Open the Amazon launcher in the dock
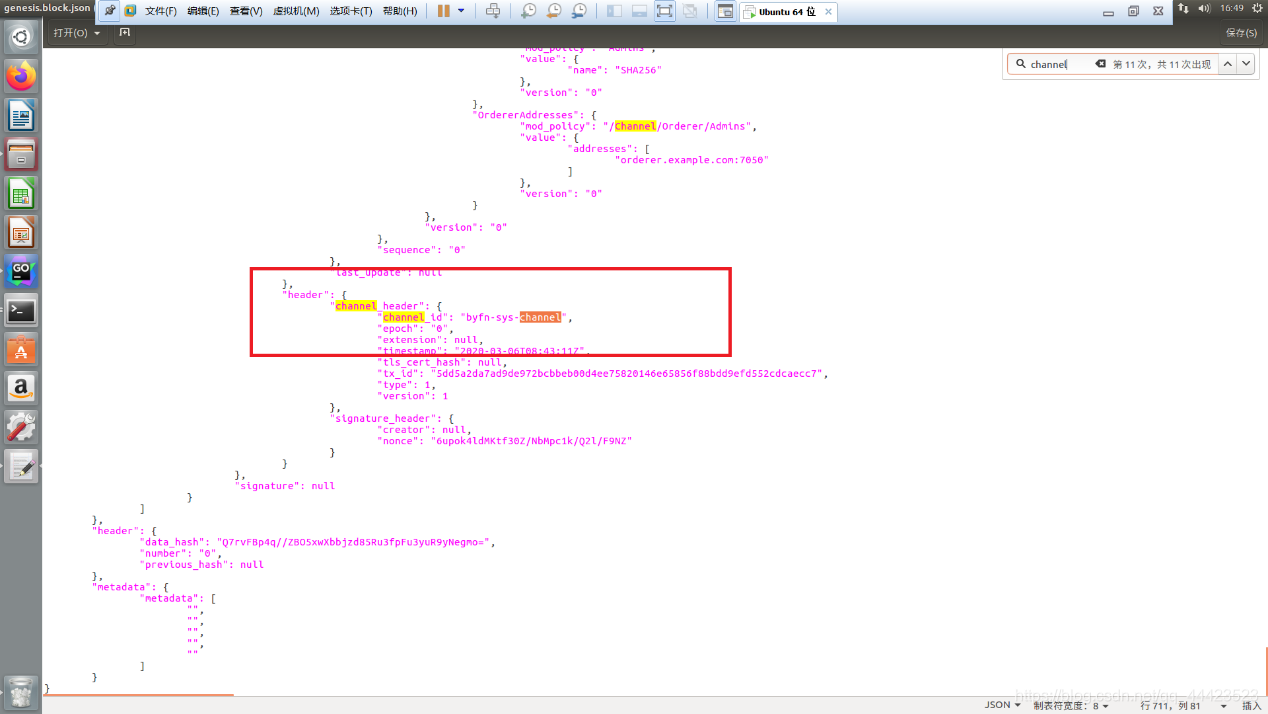This screenshot has height=714, width=1268. pyautogui.click(x=21, y=388)
